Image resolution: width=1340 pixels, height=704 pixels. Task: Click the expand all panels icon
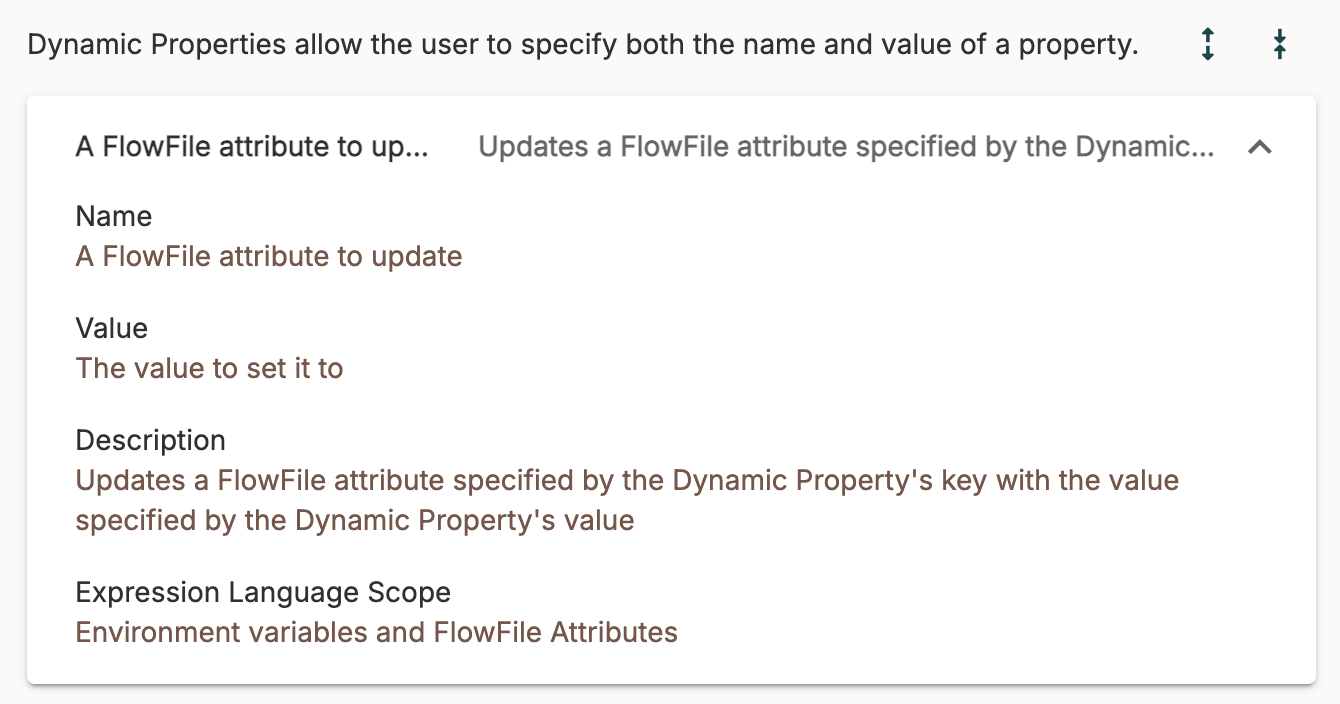(1208, 45)
